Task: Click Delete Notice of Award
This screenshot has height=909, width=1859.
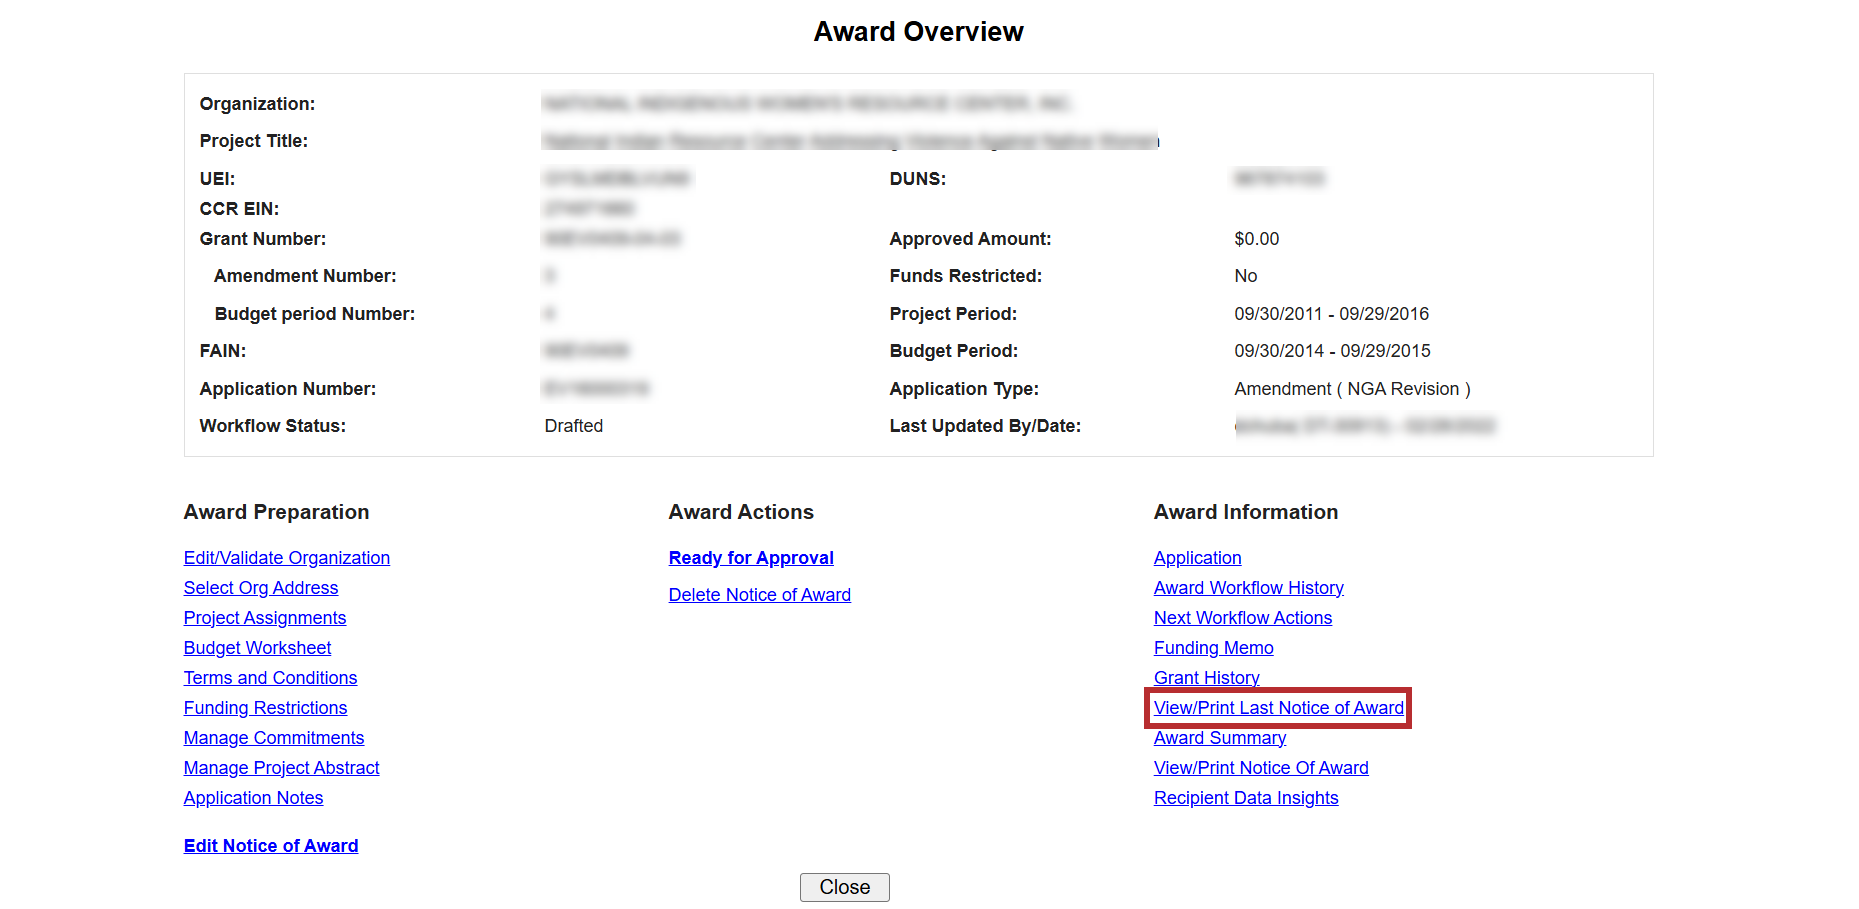Action: coord(759,595)
